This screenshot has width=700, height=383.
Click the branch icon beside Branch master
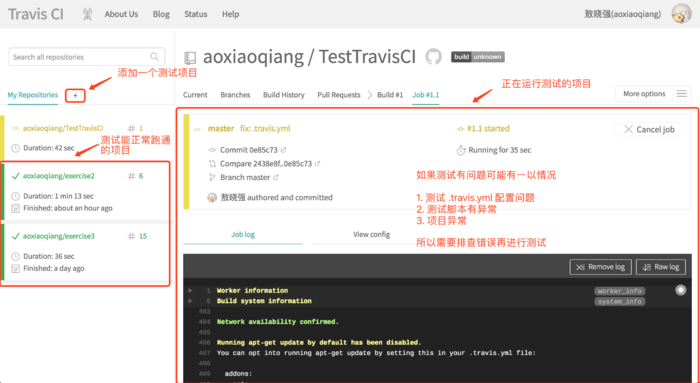click(x=212, y=177)
